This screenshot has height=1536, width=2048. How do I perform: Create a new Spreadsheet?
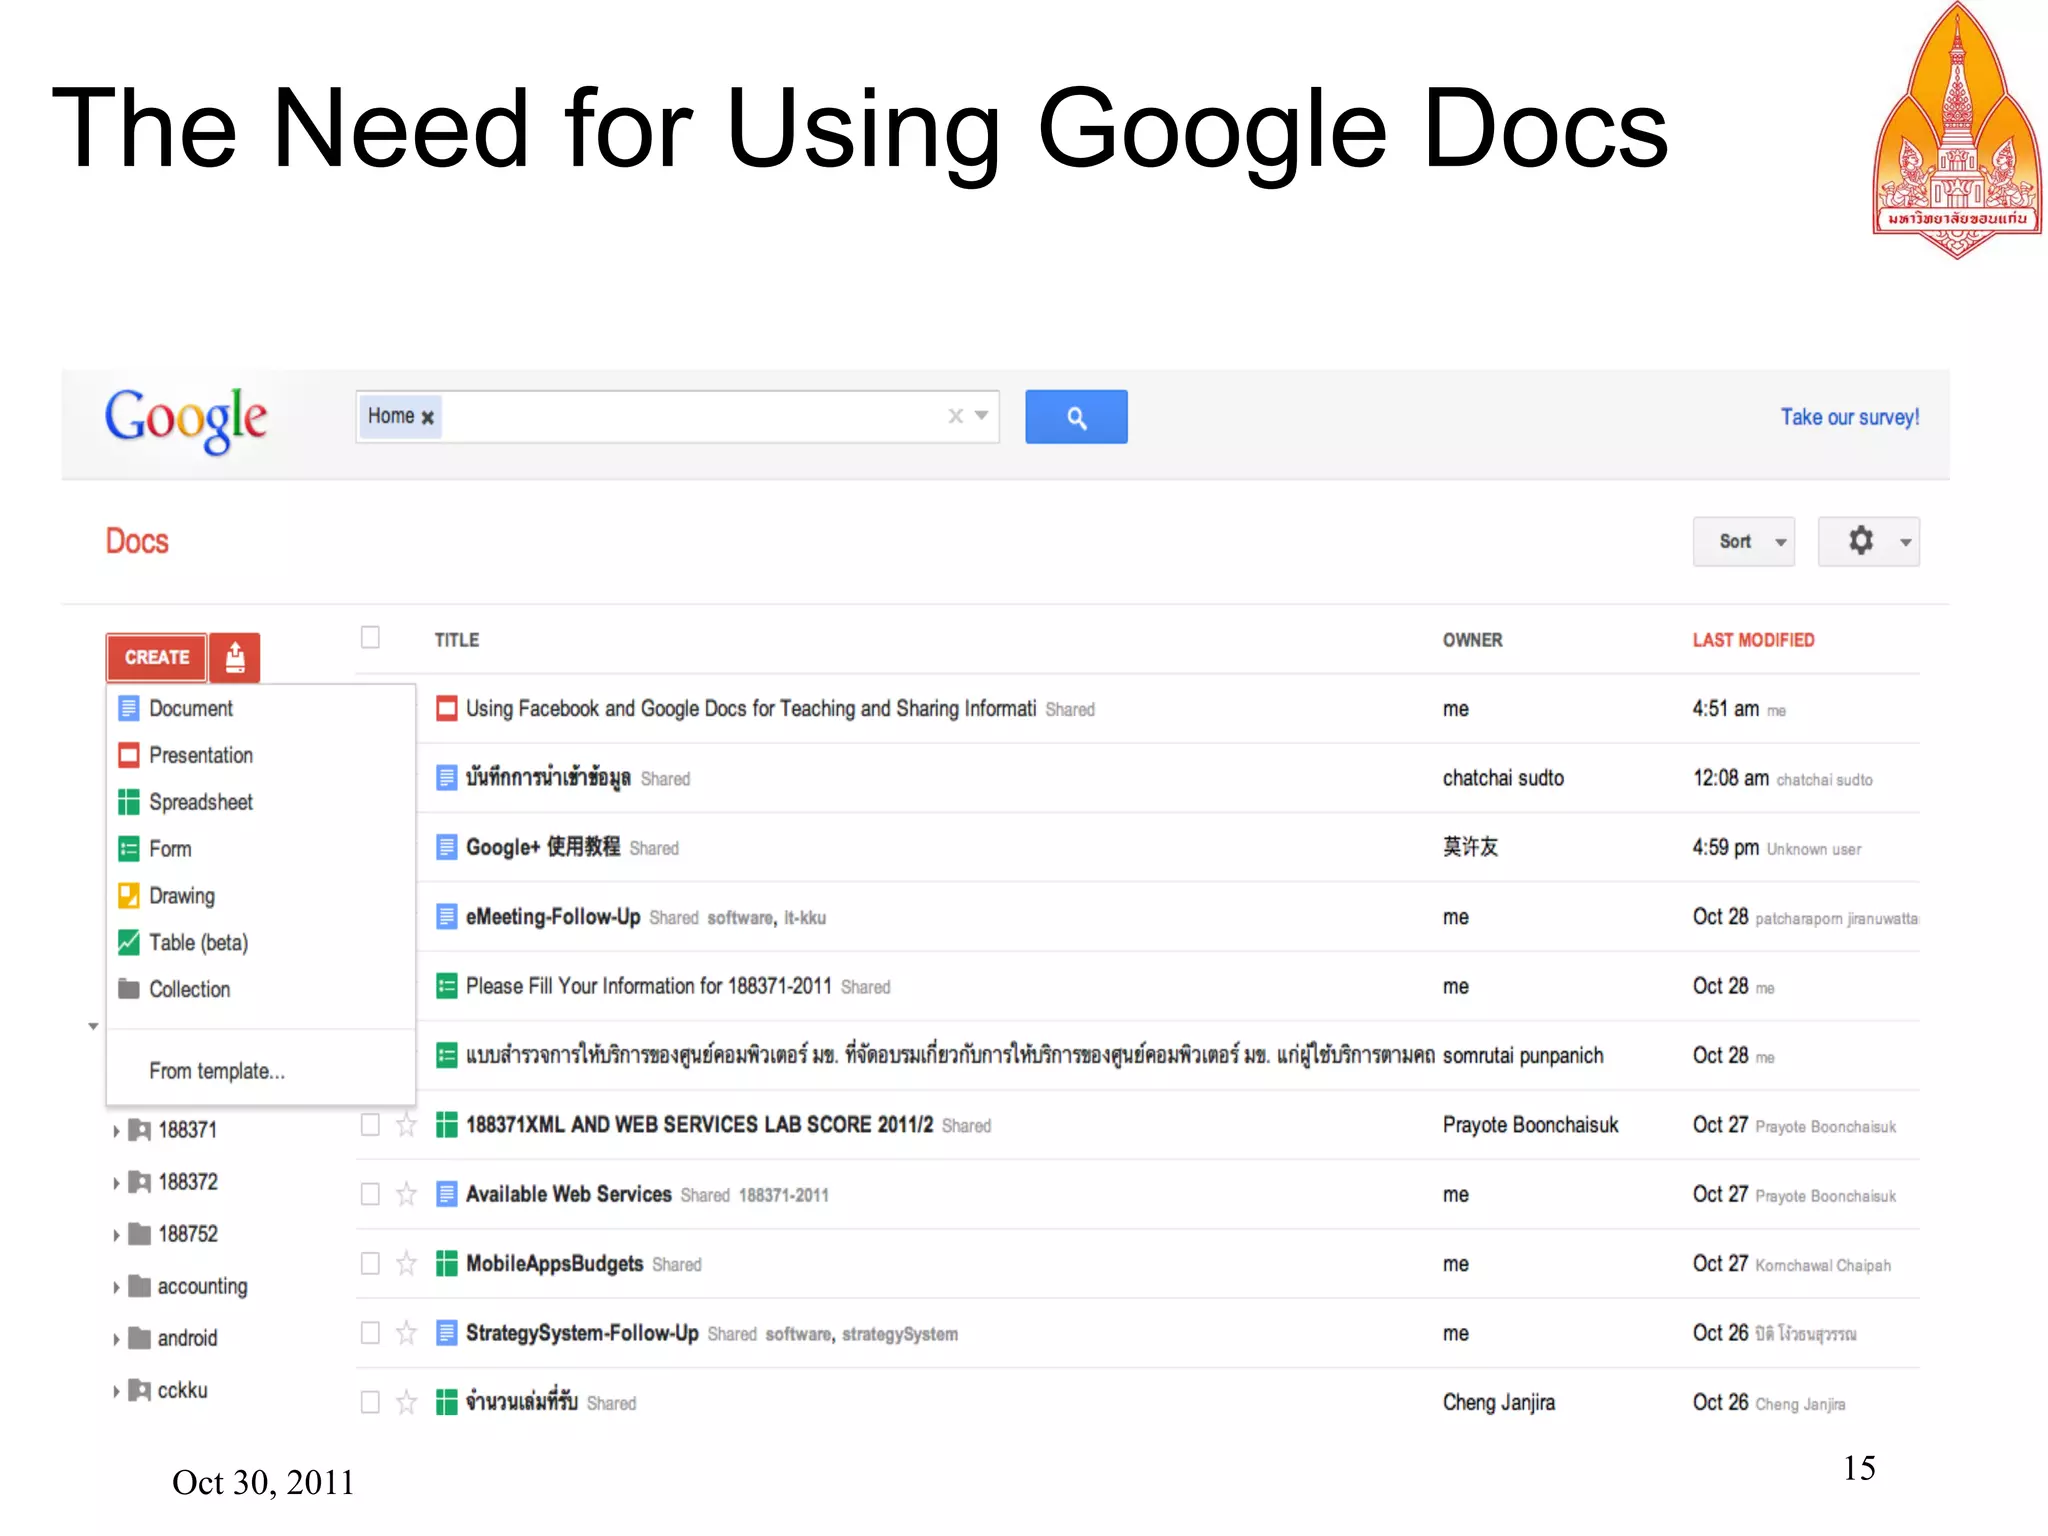tap(260, 802)
